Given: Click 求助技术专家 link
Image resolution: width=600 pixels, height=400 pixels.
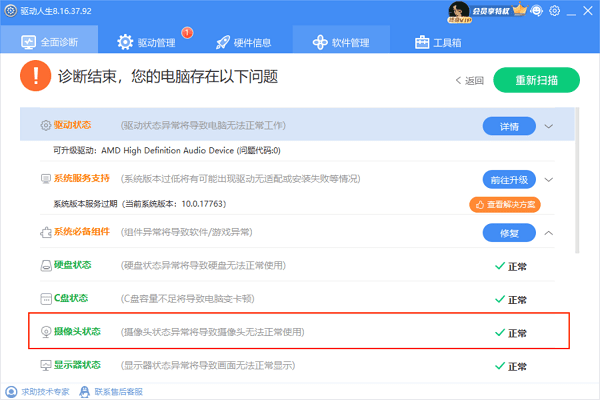Looking at the screenshot, I should 45,392.
